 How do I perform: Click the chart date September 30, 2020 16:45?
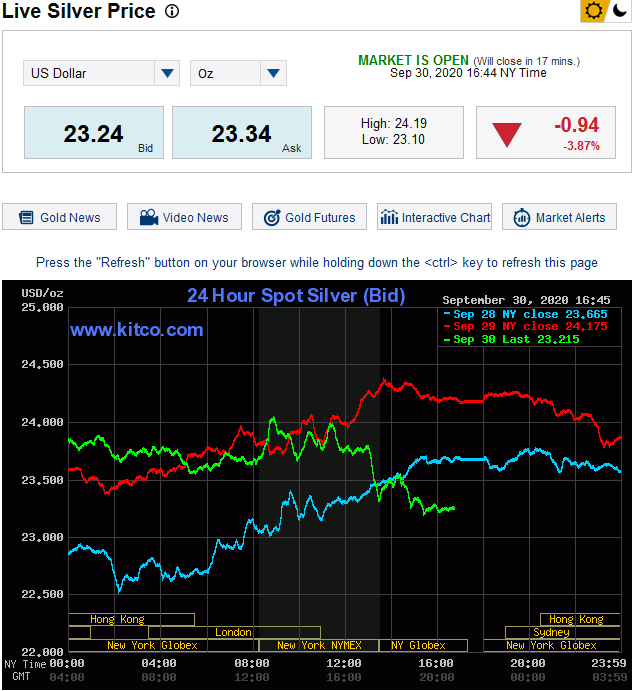click(526, 300)
